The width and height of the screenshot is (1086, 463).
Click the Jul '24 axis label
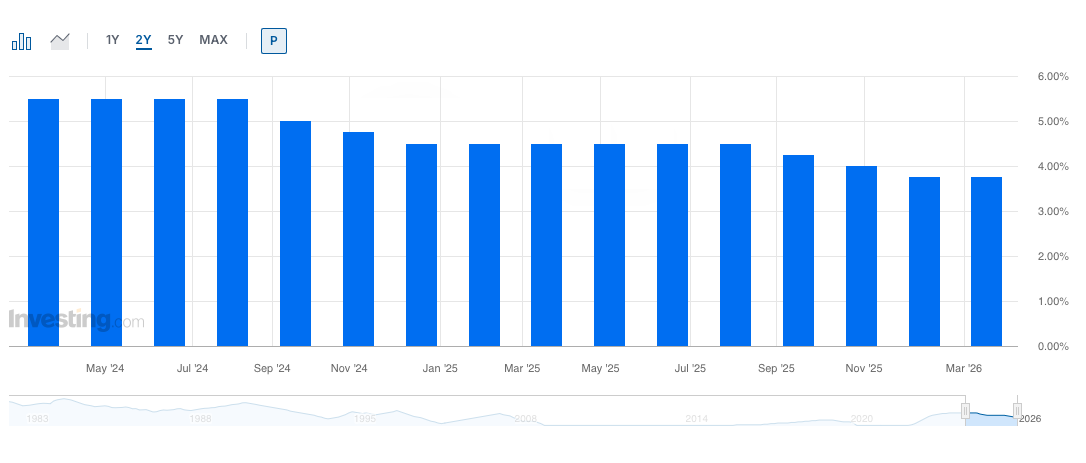click(193, 368)
